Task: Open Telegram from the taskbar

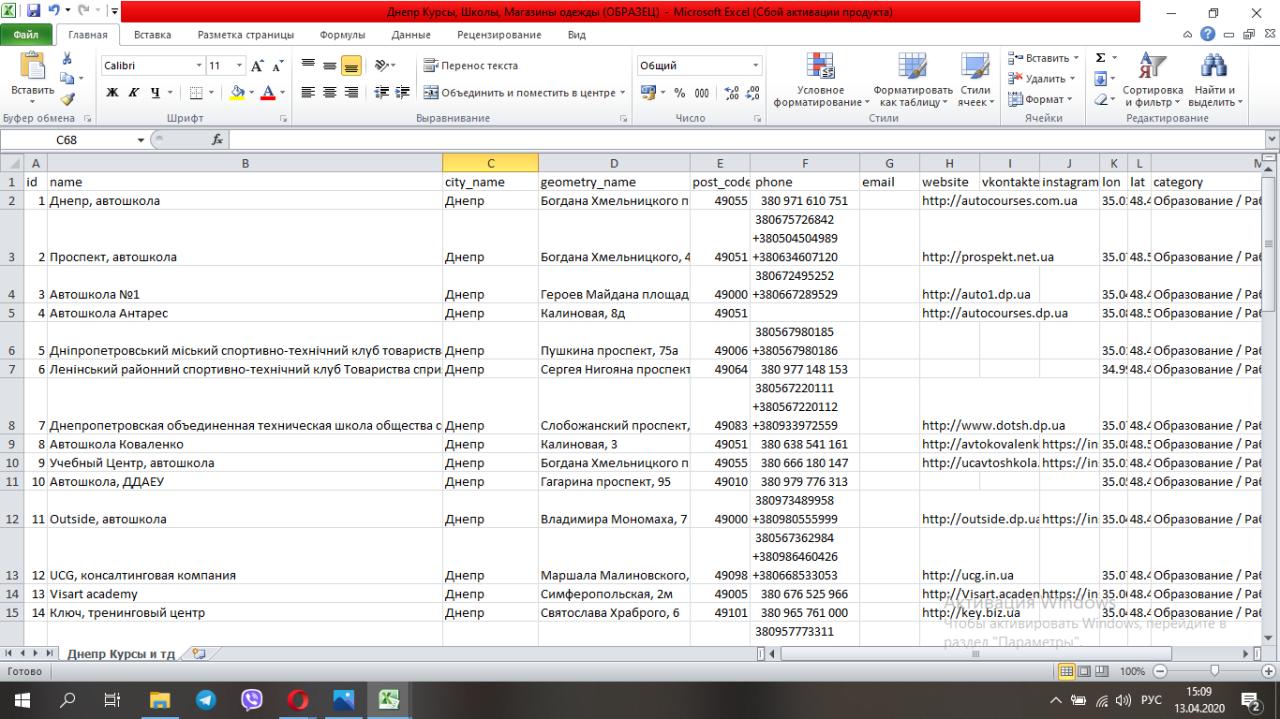Action: click(206, 700)
